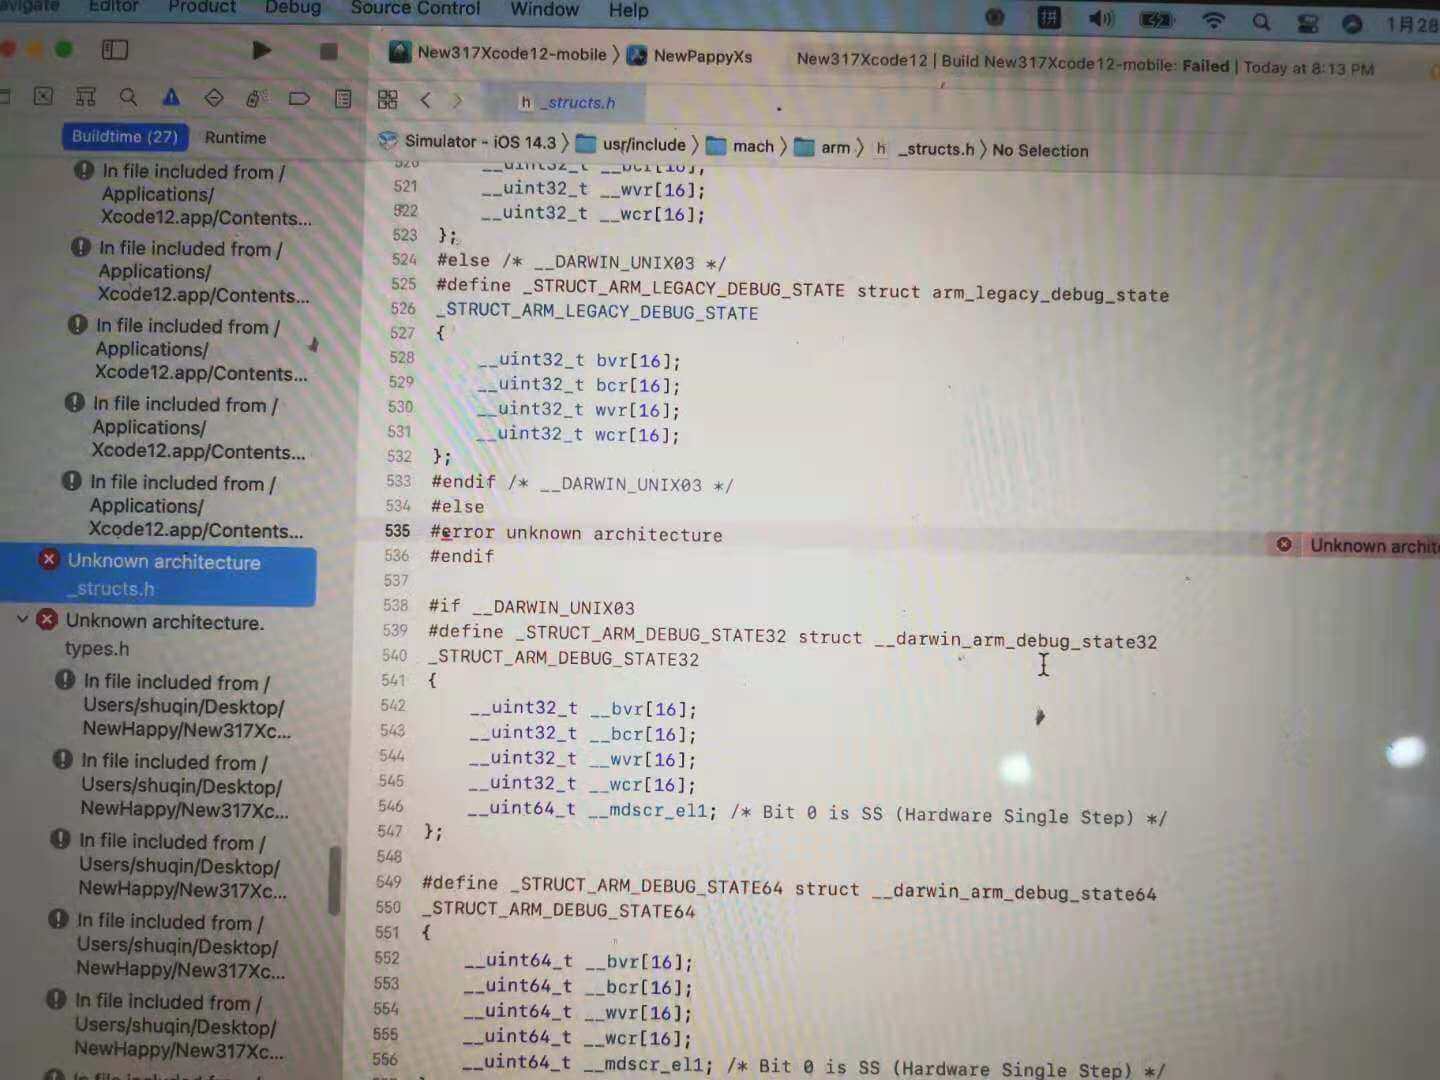Open the input method menu bar icon
The image size is (1440, 1080).
(x=1049, y=17)
